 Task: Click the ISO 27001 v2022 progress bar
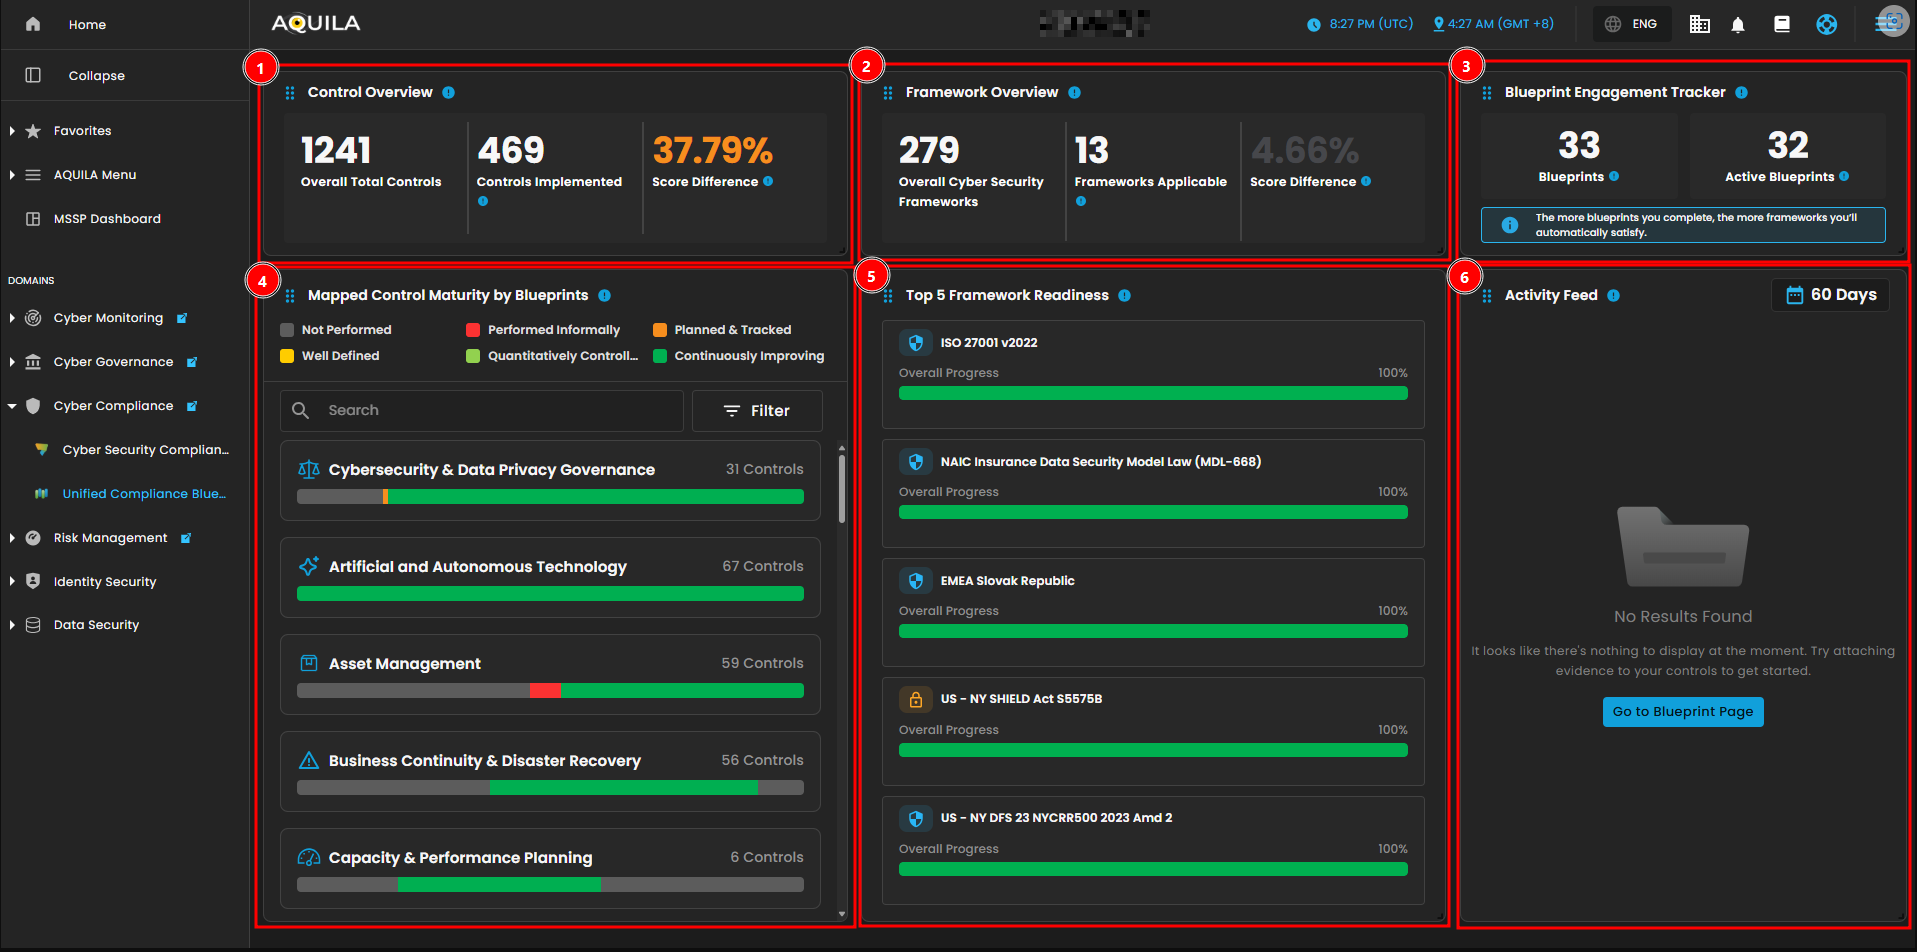coord(1152,394)
